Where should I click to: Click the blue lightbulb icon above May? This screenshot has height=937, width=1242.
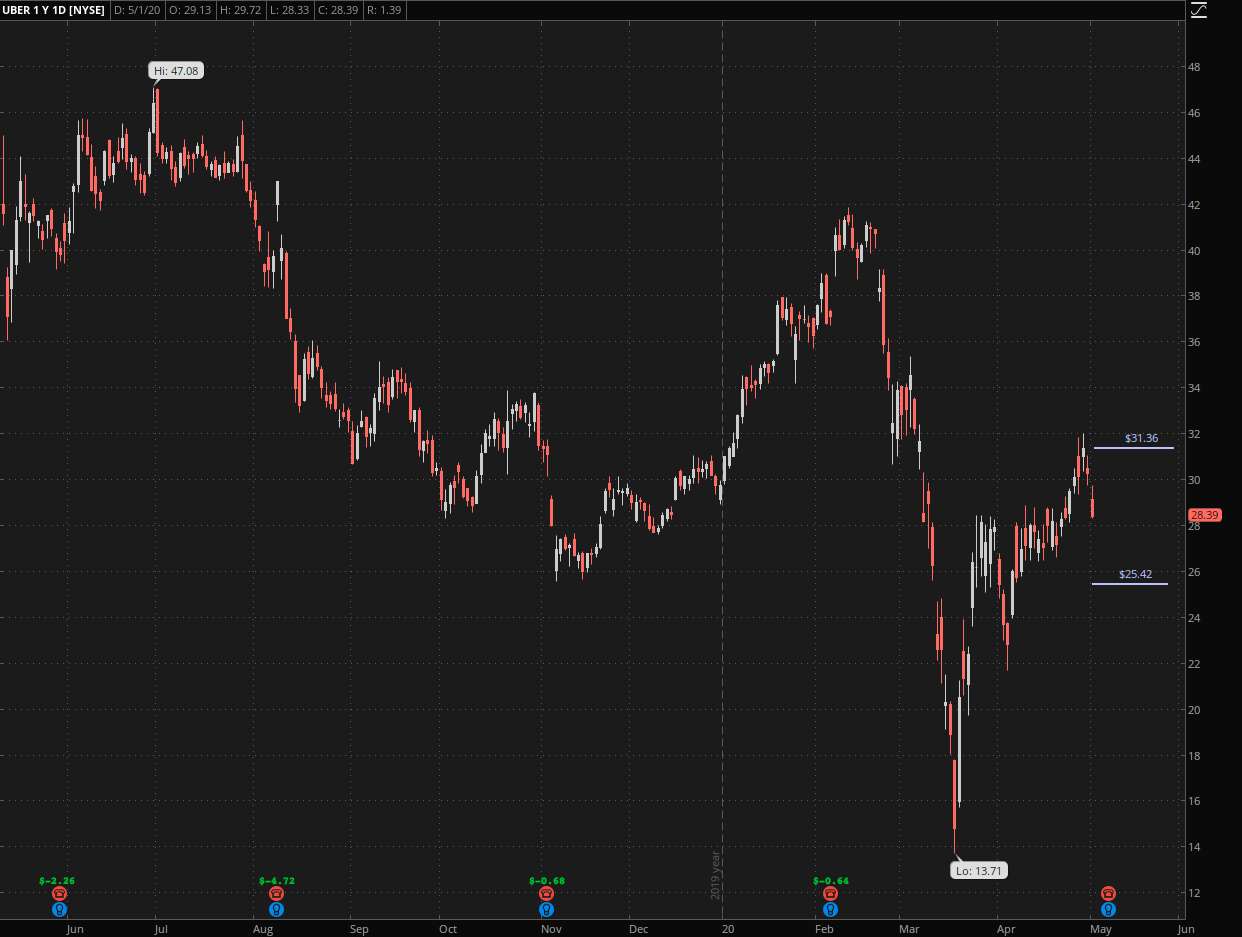pos(1108,910)
